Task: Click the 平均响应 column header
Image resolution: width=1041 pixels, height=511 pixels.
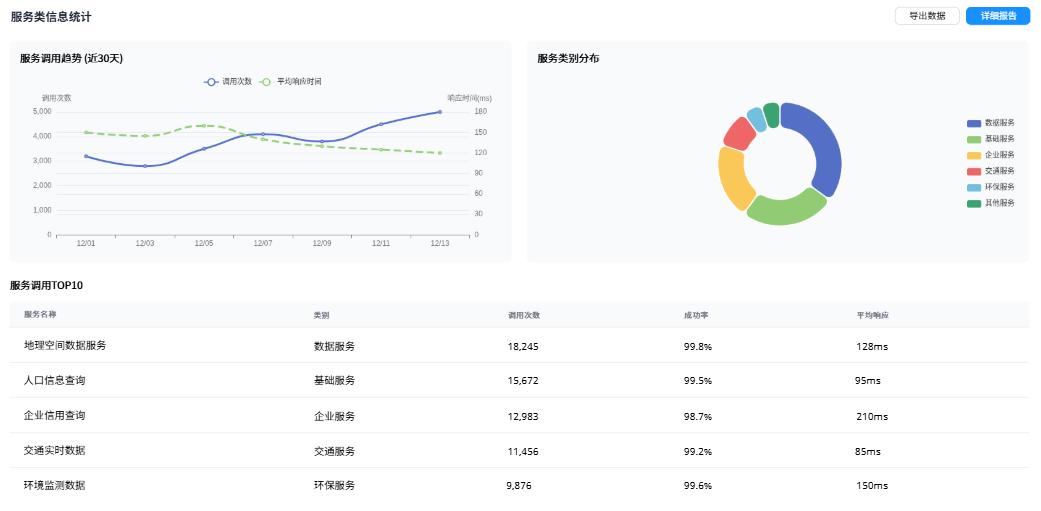Action: 872,315
